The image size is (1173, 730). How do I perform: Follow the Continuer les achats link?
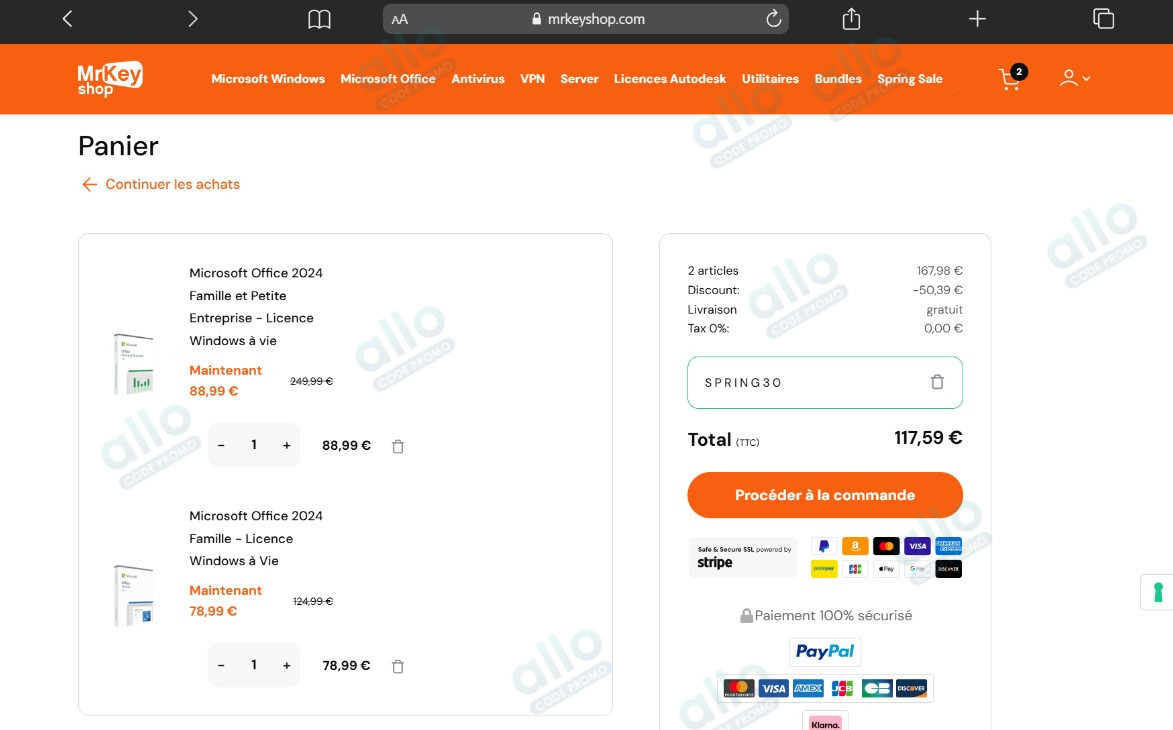(x=160, y=184)
